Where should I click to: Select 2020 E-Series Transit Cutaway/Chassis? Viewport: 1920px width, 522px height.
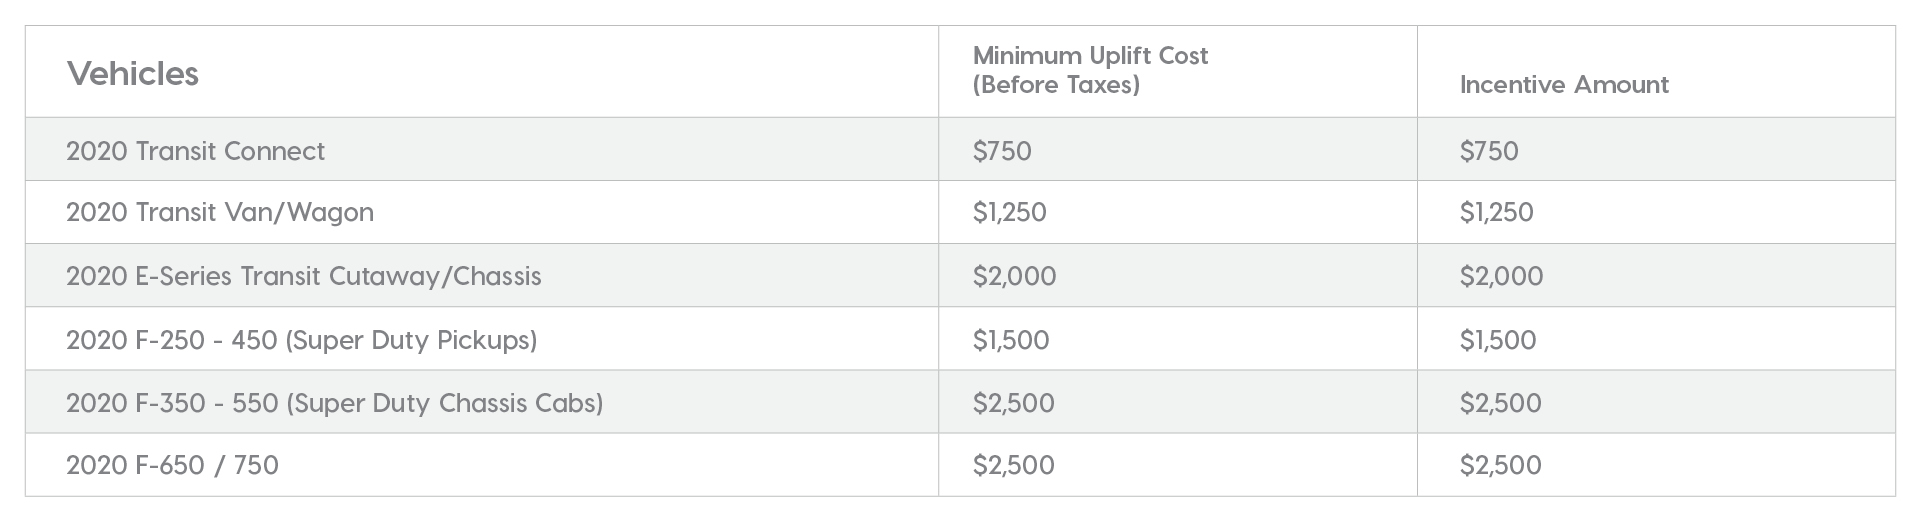click(x=304, y=276)
